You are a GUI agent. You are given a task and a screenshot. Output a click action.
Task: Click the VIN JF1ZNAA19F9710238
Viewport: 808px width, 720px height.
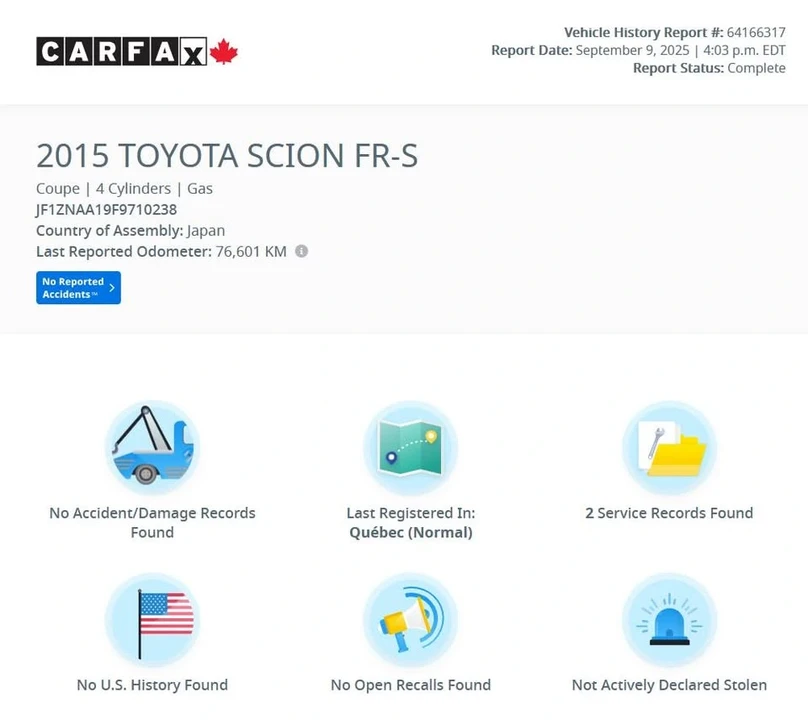[107, 210]
